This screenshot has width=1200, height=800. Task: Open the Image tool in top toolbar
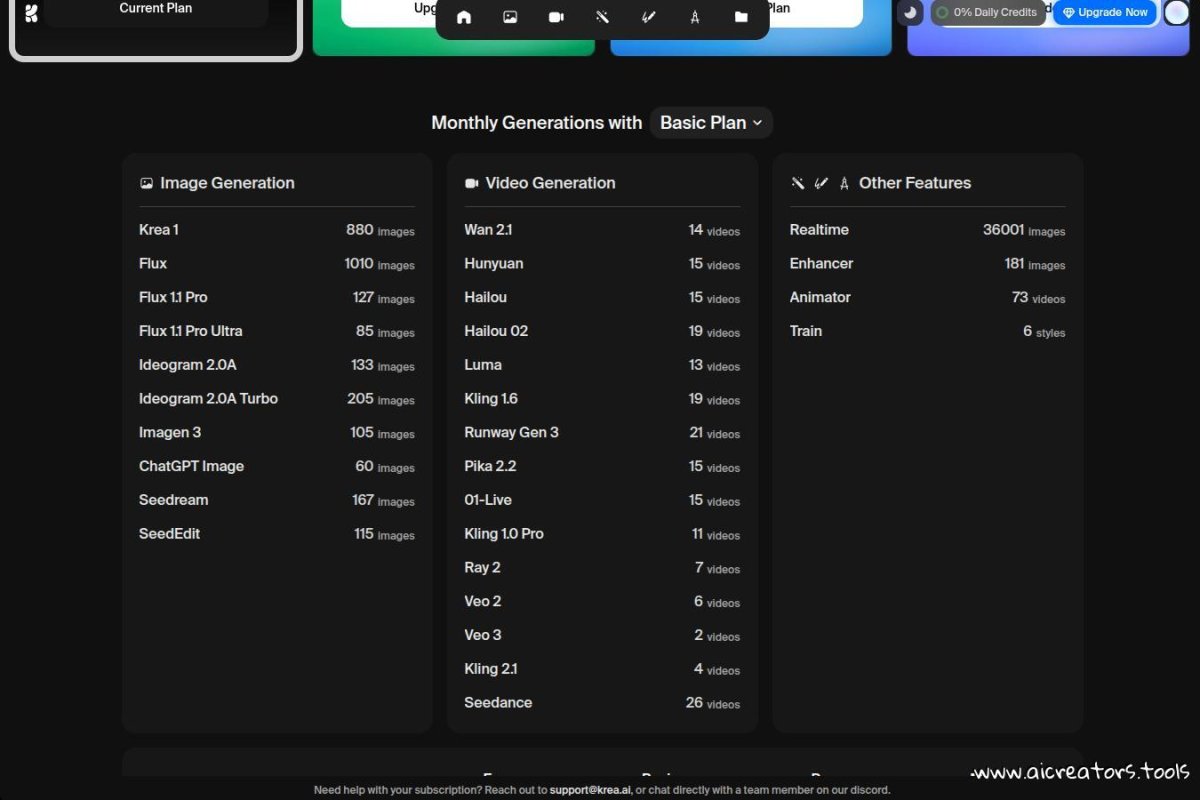[x=510, y=17]
